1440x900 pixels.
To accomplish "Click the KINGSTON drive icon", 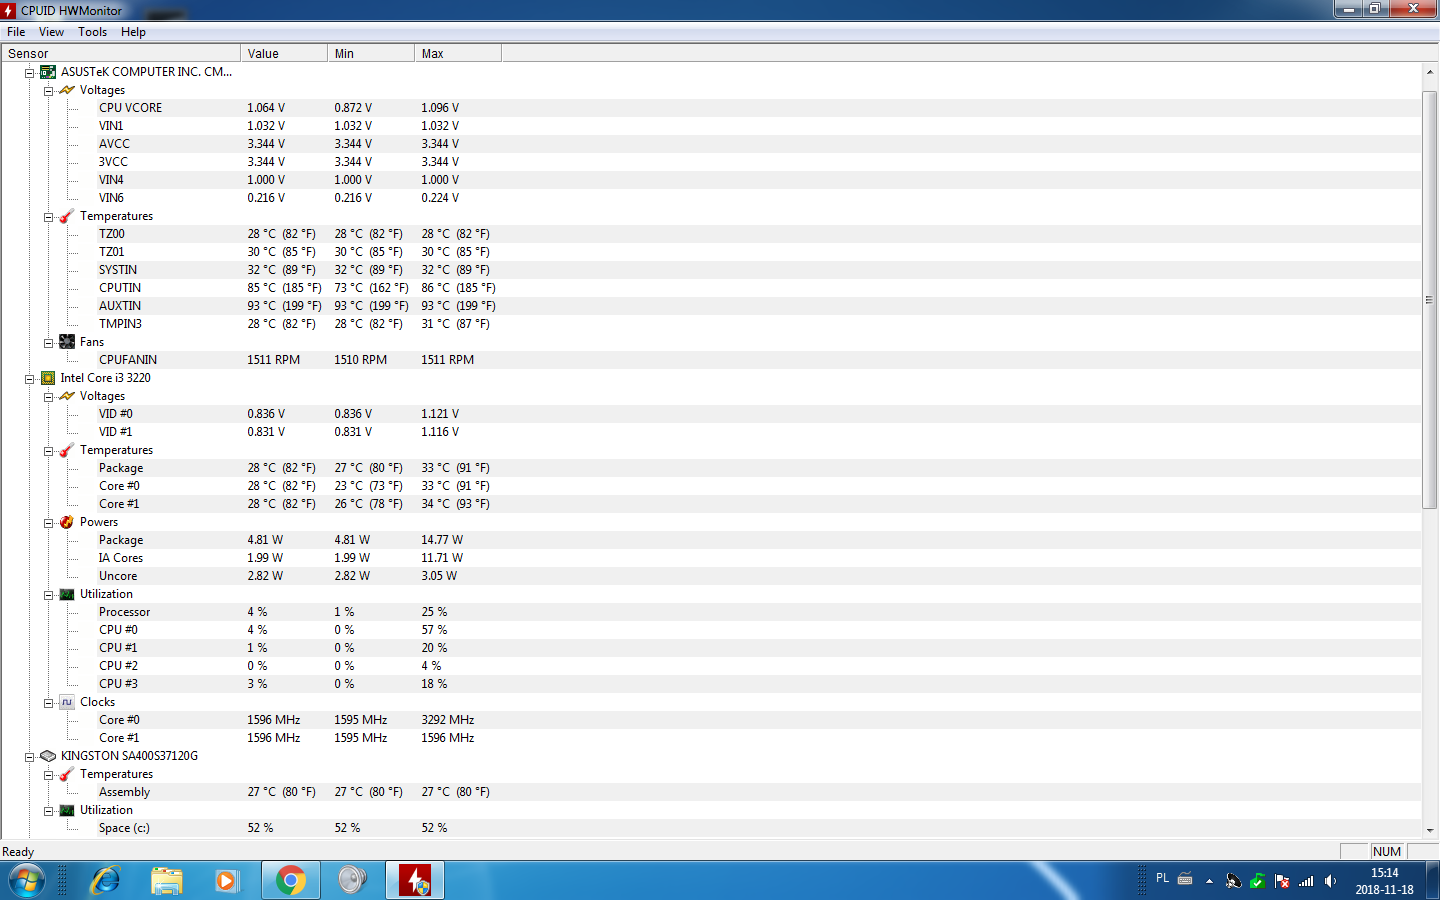I will [x=48, y=756].
